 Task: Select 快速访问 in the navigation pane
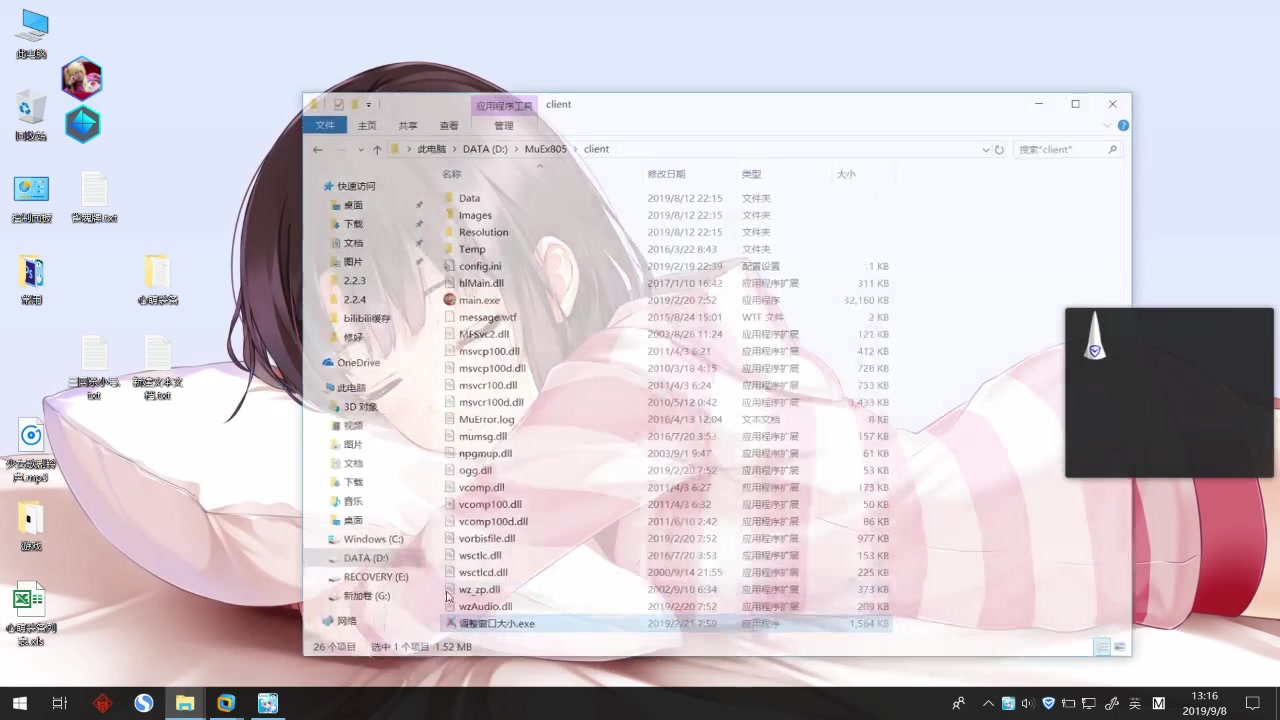pyautogui.click(x=356, y=186)
